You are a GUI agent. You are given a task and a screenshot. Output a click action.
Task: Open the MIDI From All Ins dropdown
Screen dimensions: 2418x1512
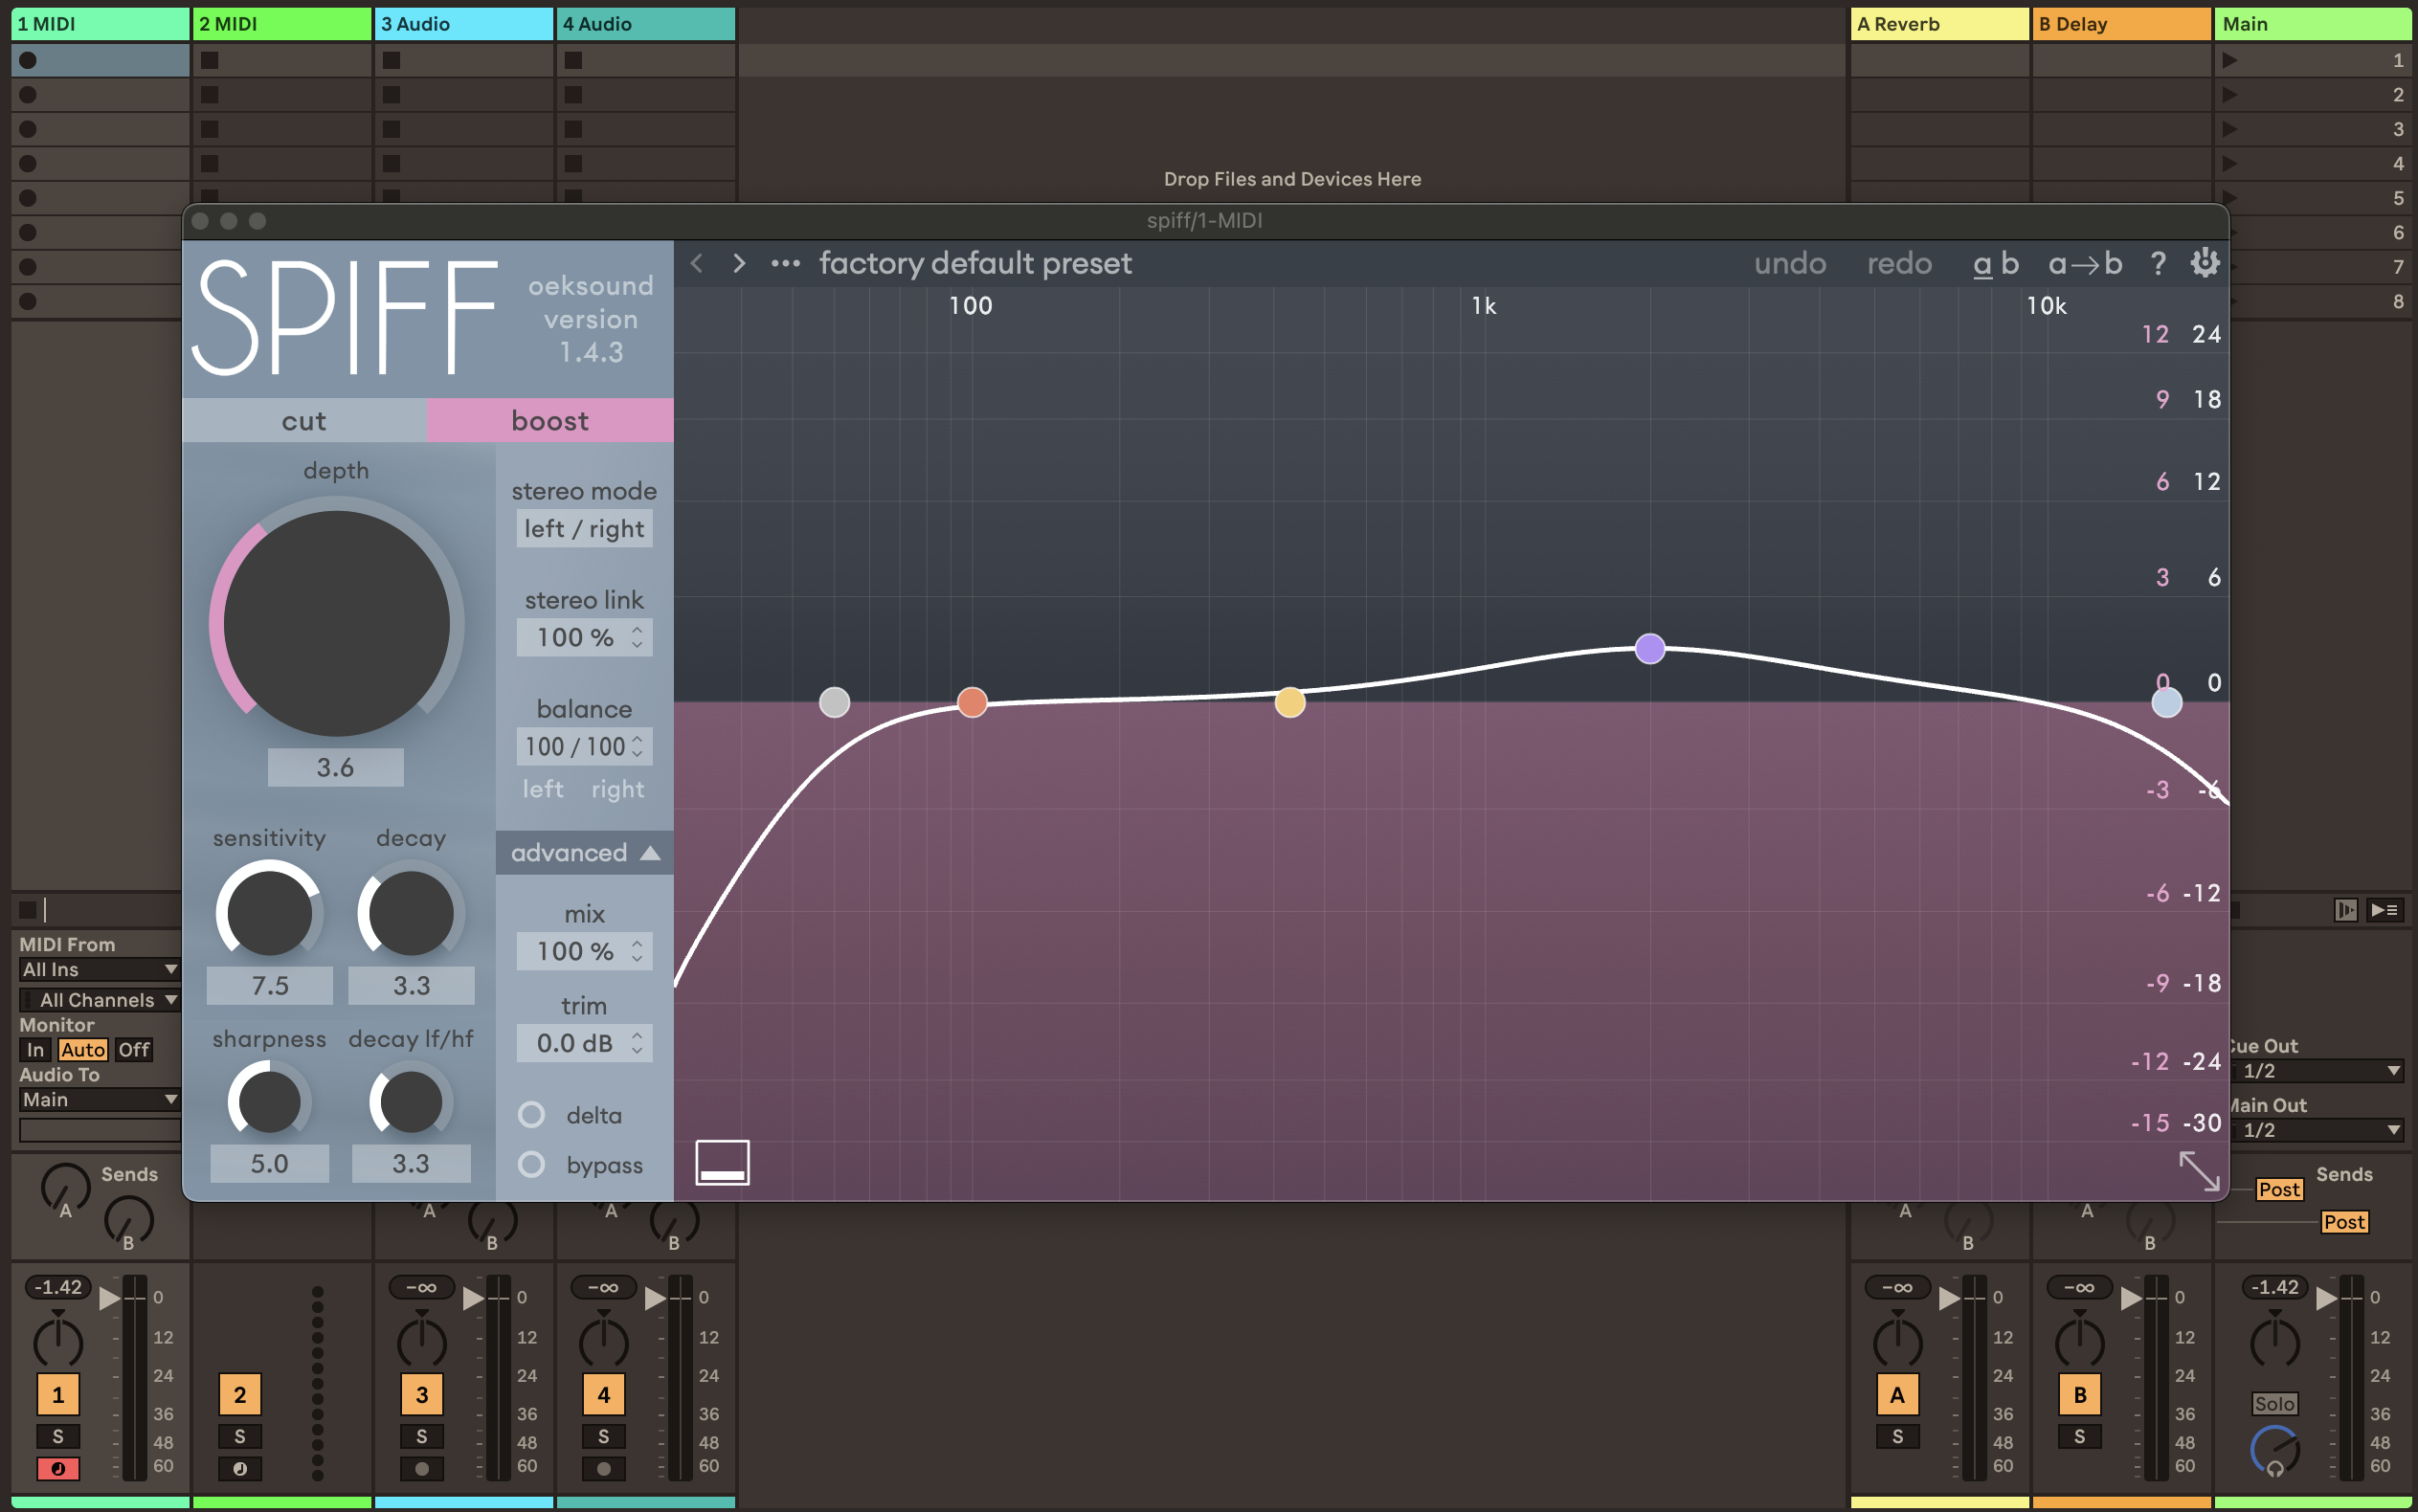pos(98,969)
